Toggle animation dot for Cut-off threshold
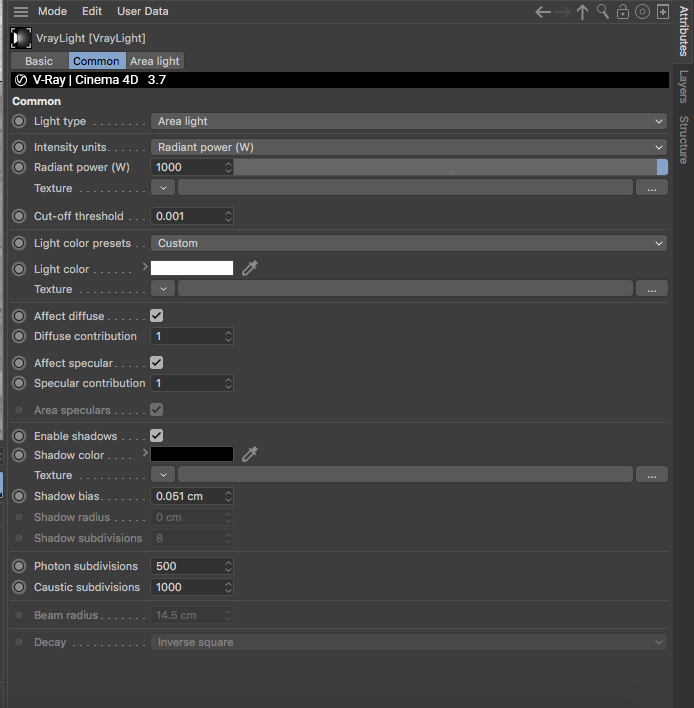Viewport: 694px width, 708px height. 19,216
